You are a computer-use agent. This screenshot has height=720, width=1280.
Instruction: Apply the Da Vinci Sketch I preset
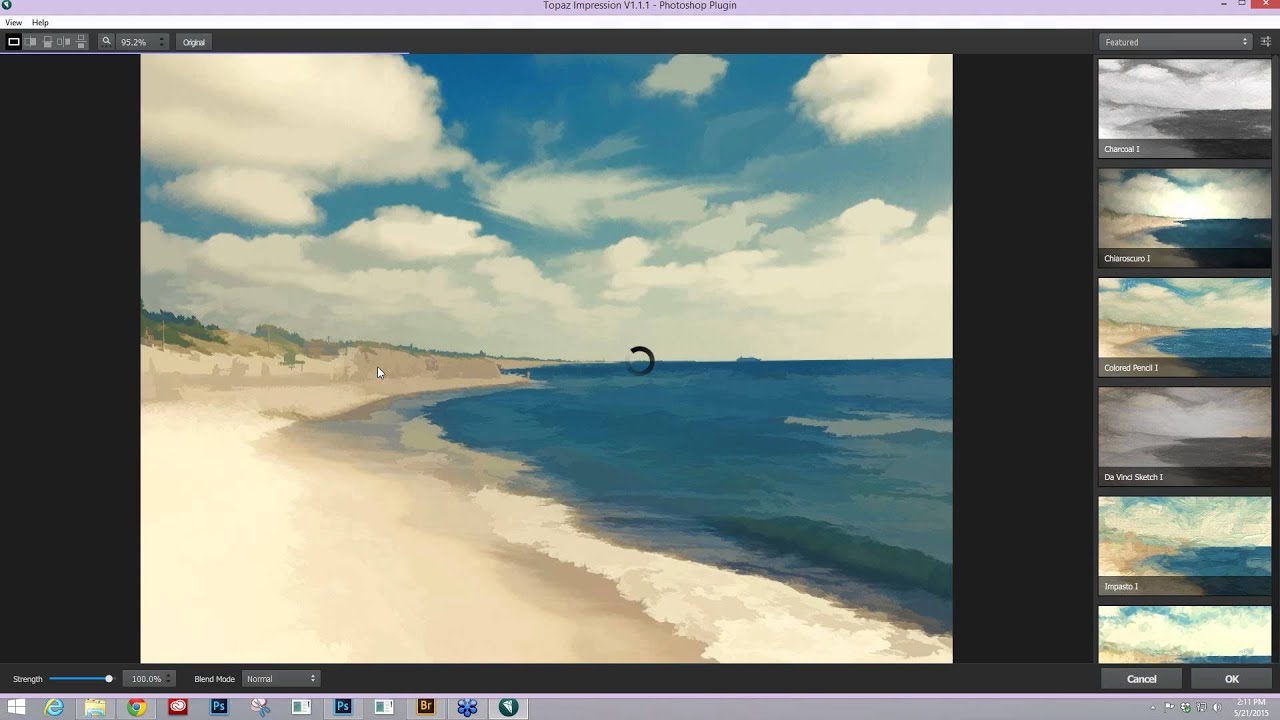(1185, 436)
